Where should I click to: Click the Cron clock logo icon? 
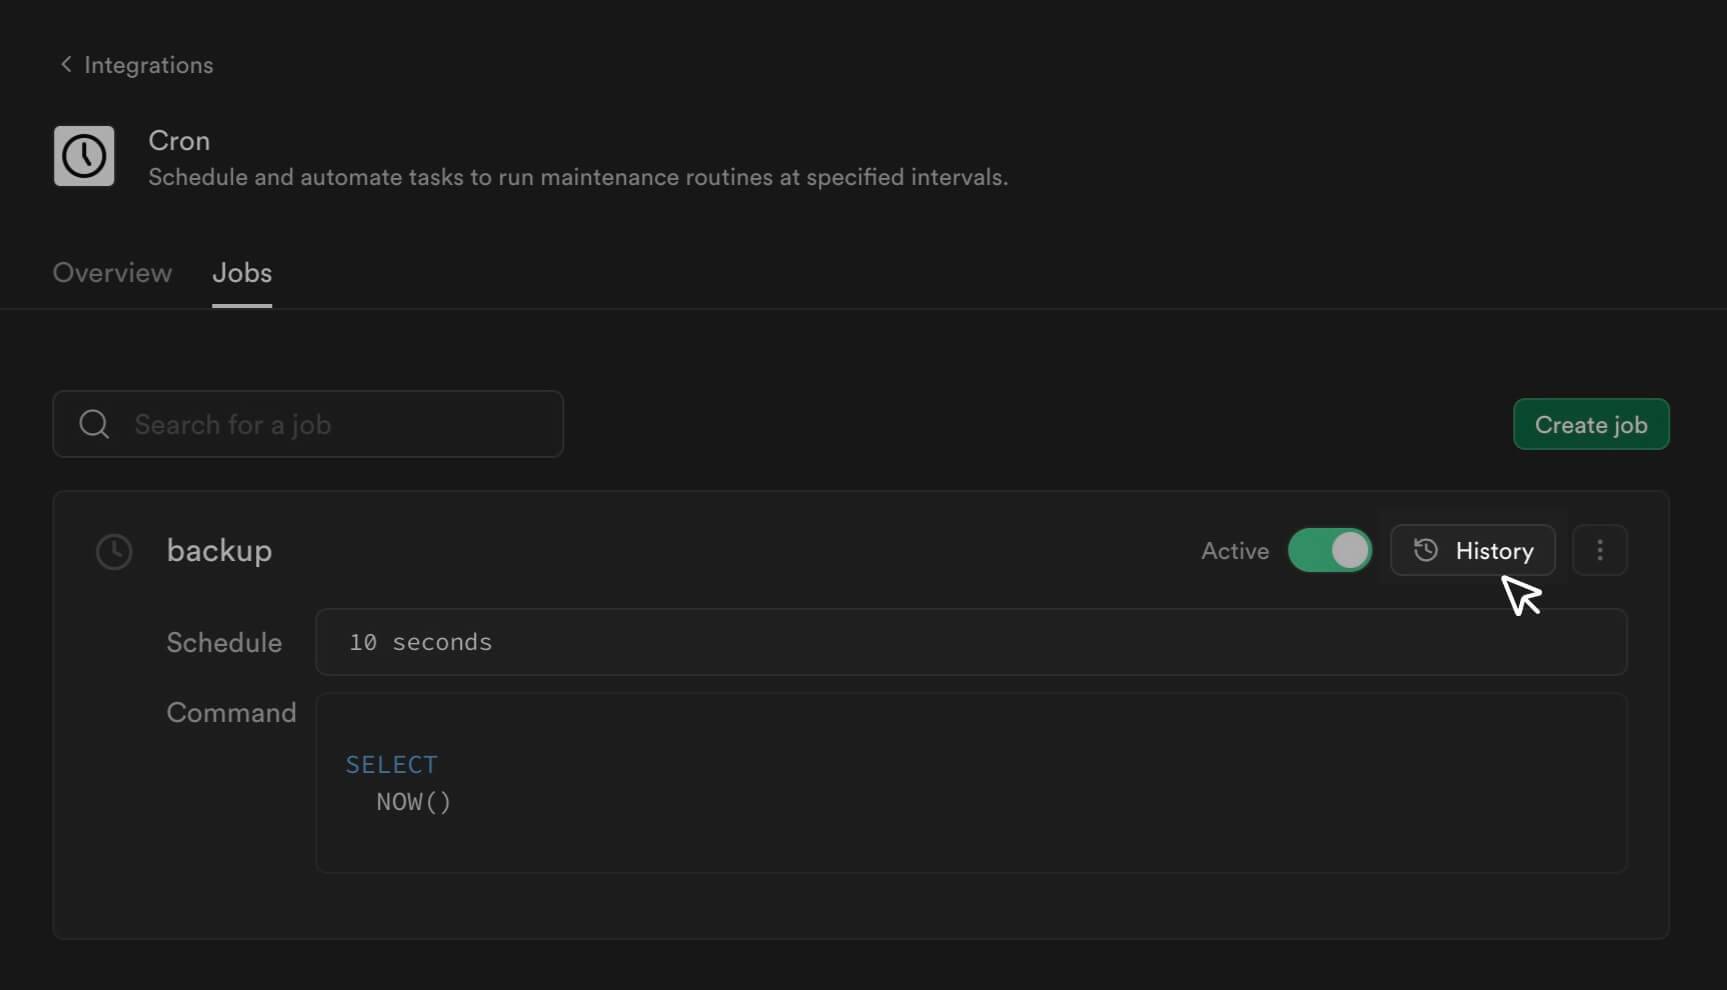pyautogui.click(x=84, y=156)
